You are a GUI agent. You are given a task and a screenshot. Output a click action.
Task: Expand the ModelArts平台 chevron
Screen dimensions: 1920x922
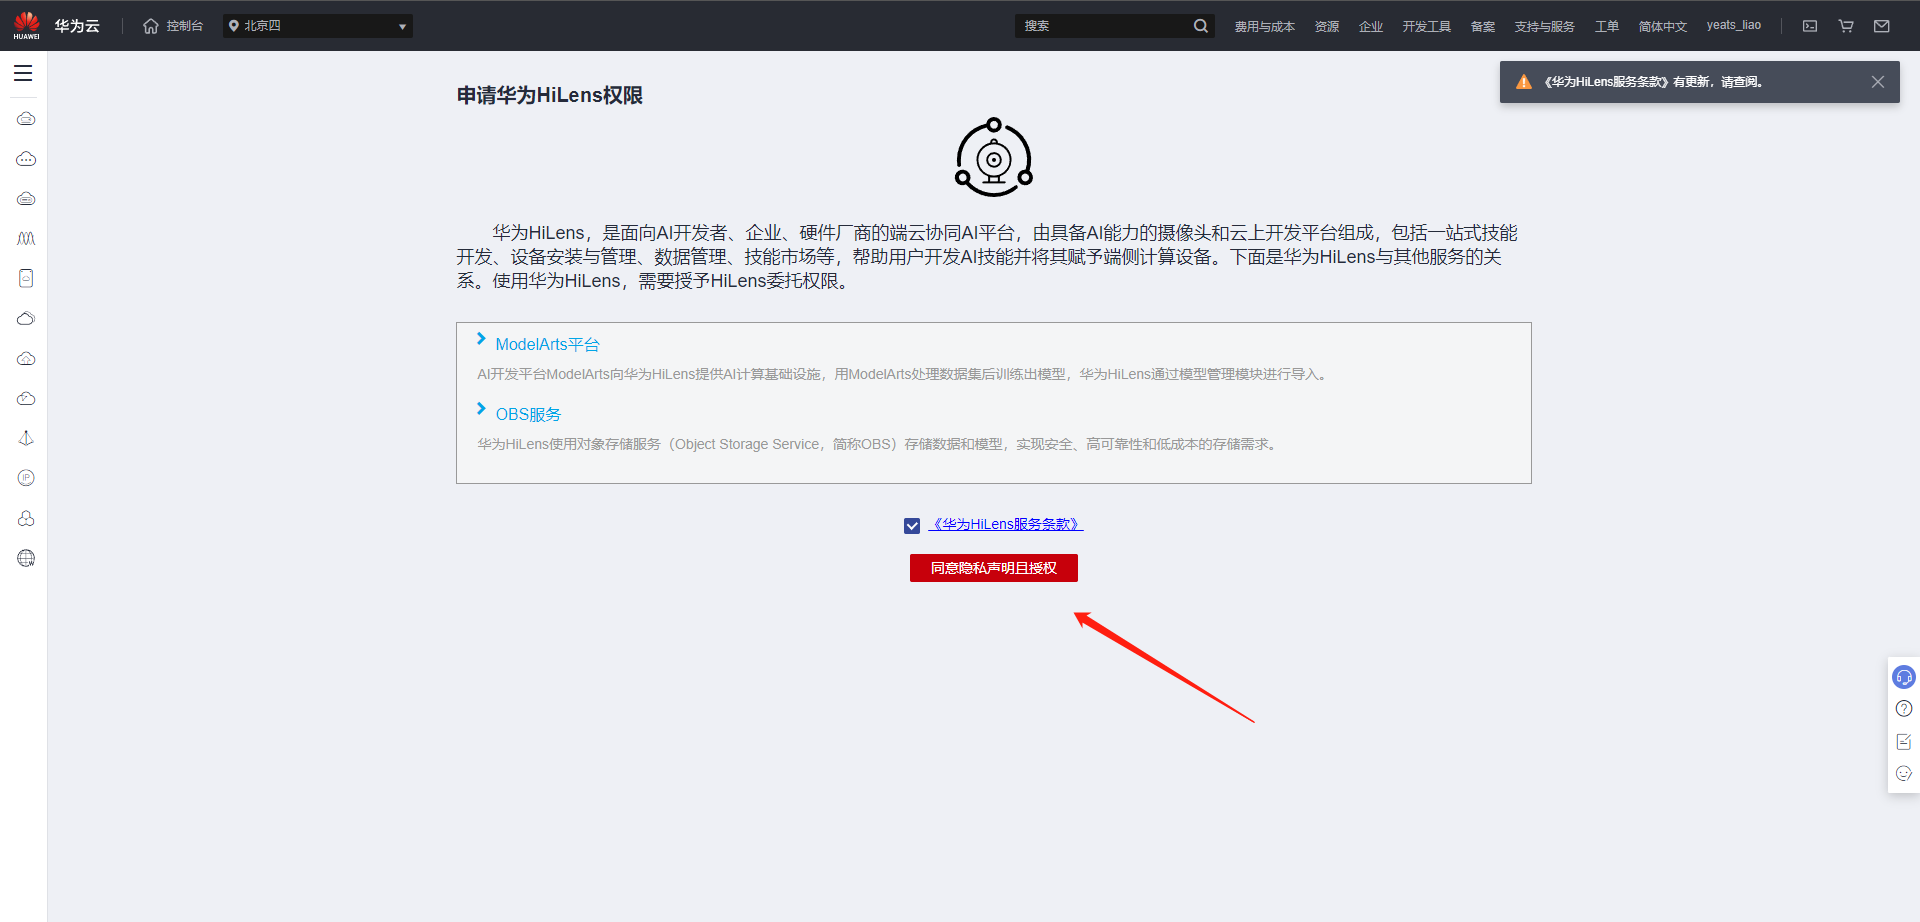coord(481,339)
